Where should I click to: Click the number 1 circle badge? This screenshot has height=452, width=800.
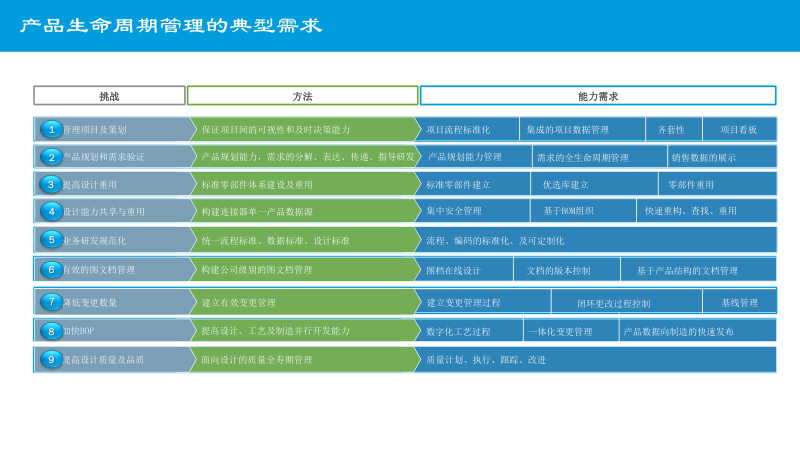click(x=52, y=130)
